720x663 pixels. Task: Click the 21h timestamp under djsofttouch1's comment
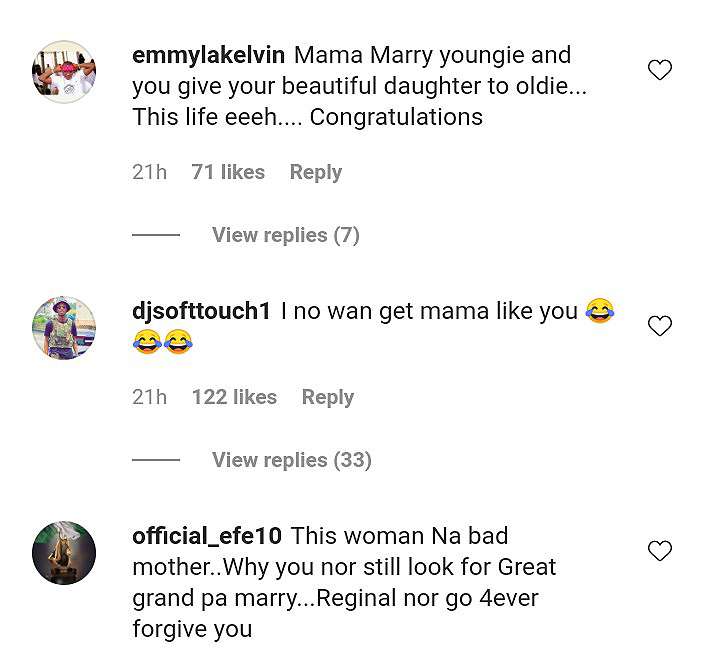tap(149, 397)
